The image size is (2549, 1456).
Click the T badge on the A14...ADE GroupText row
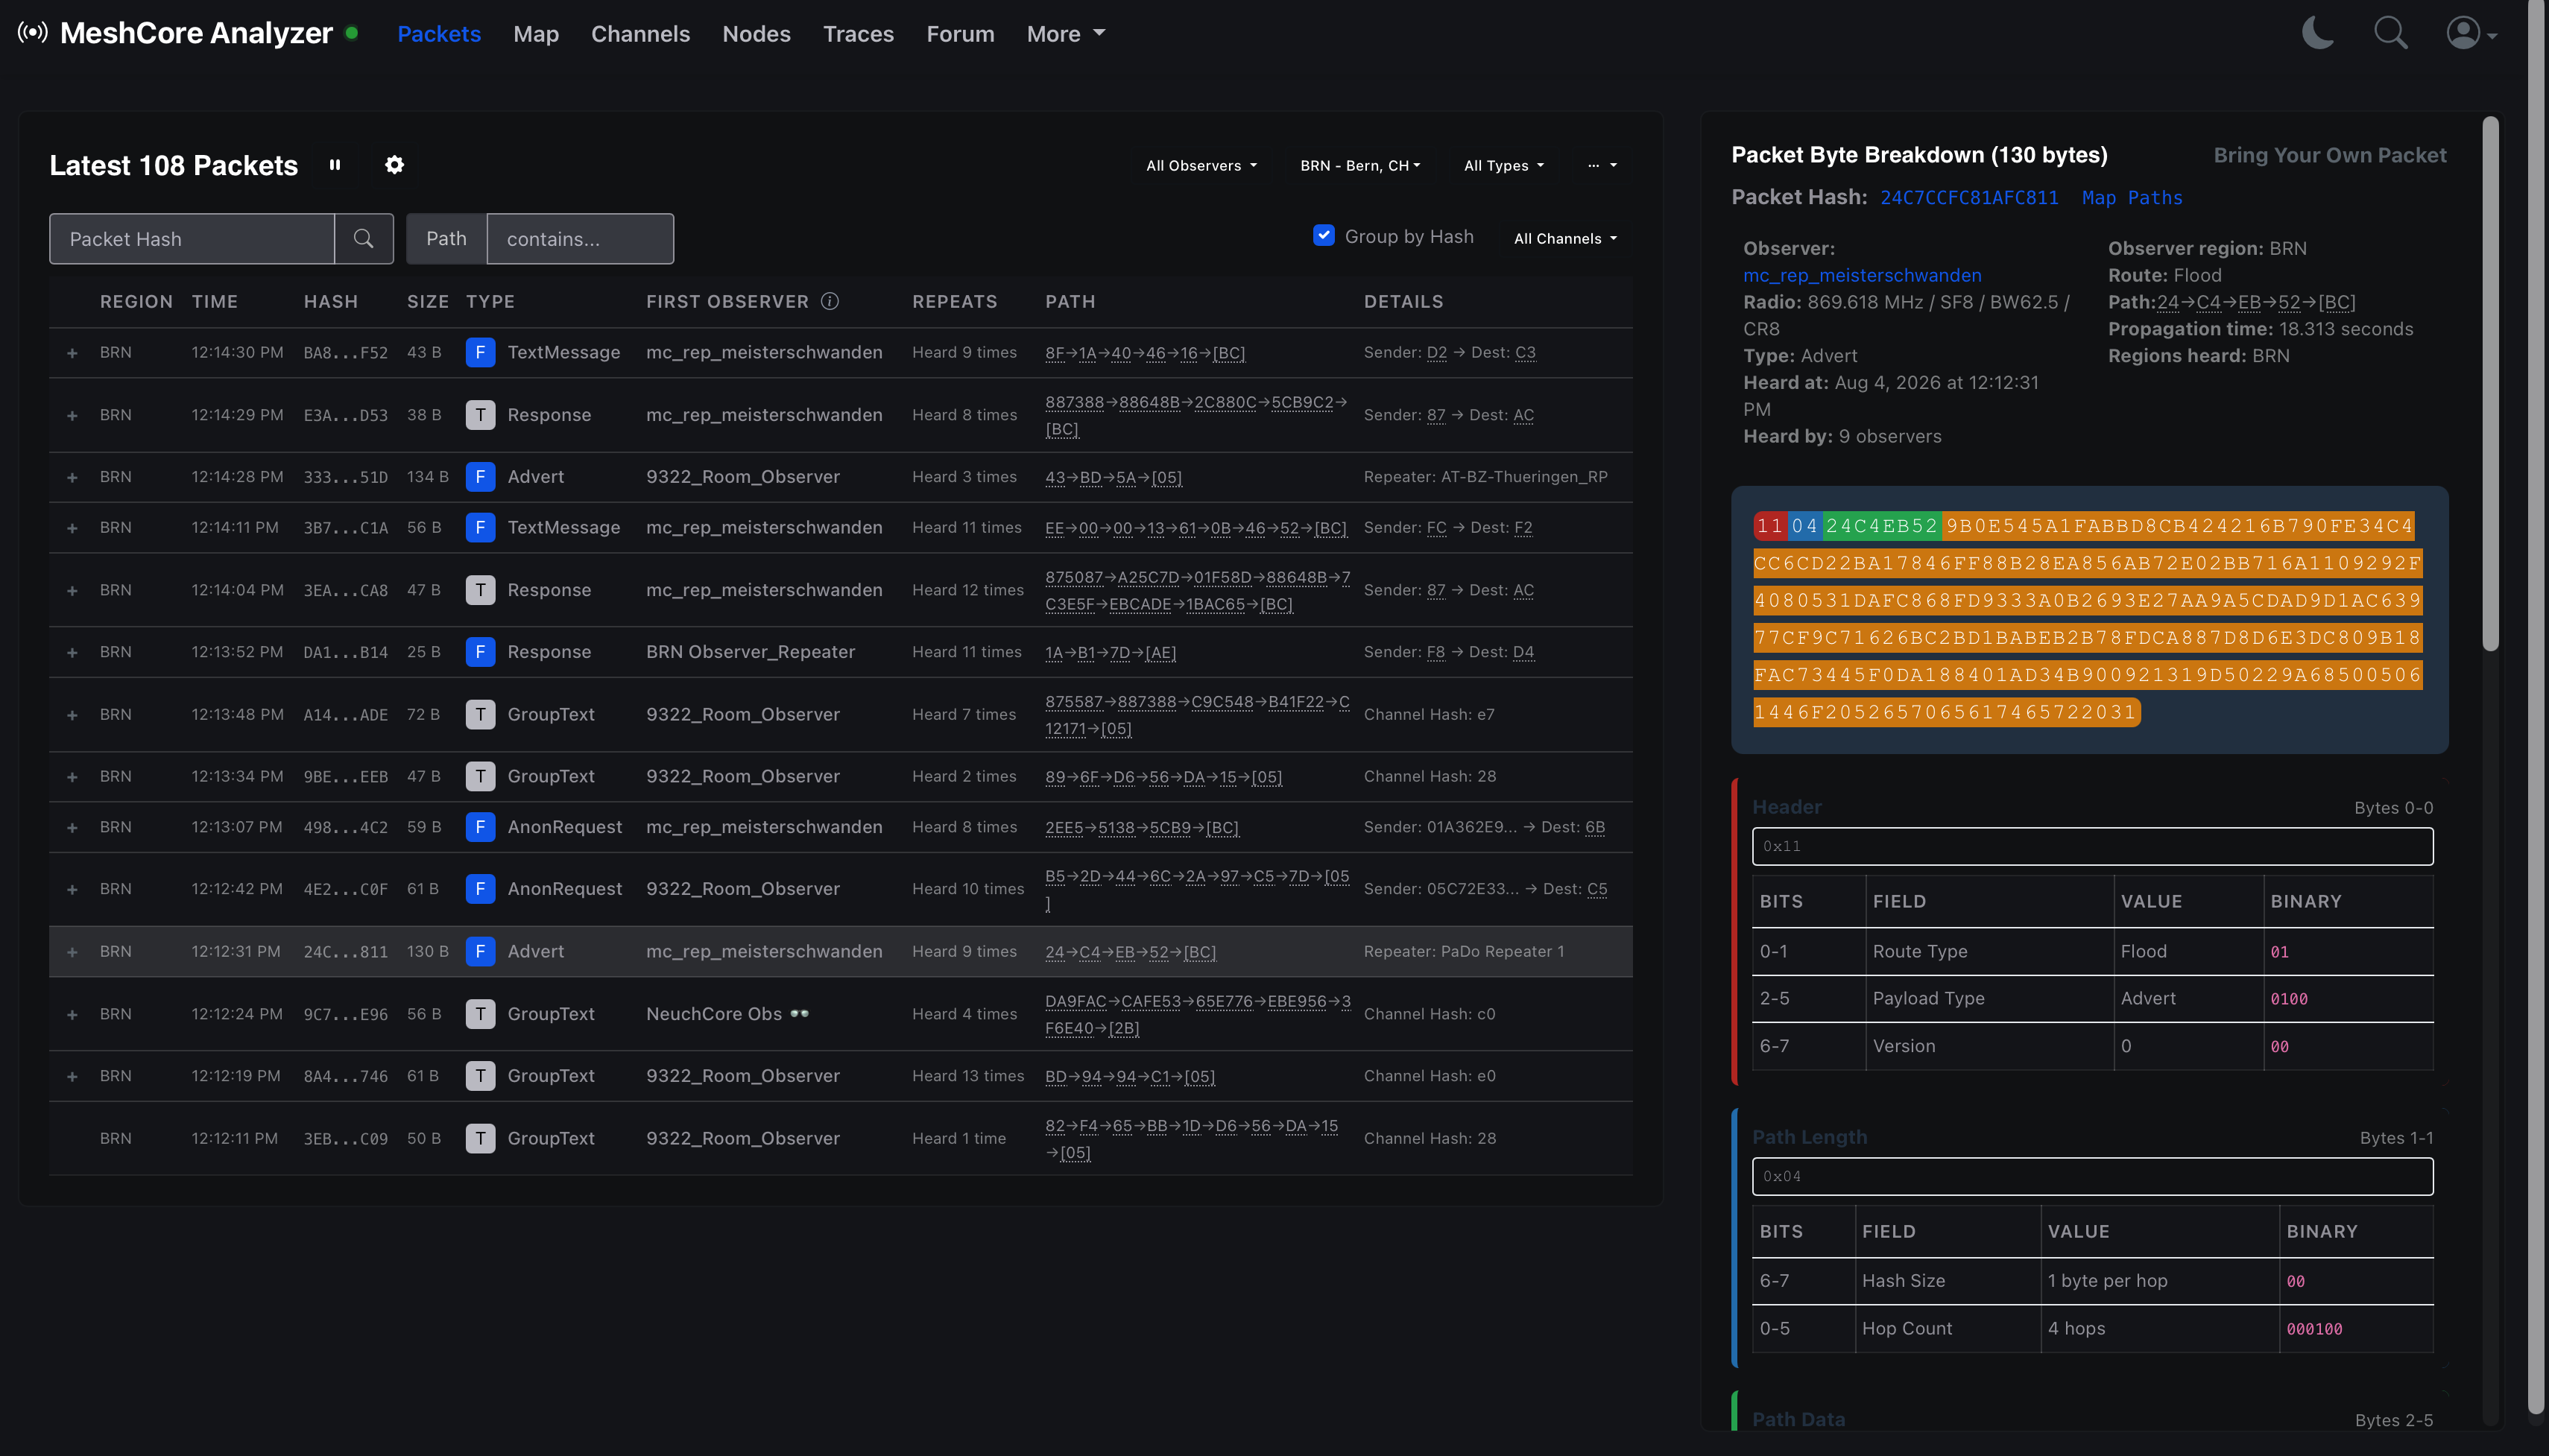[x=480, y=714]
